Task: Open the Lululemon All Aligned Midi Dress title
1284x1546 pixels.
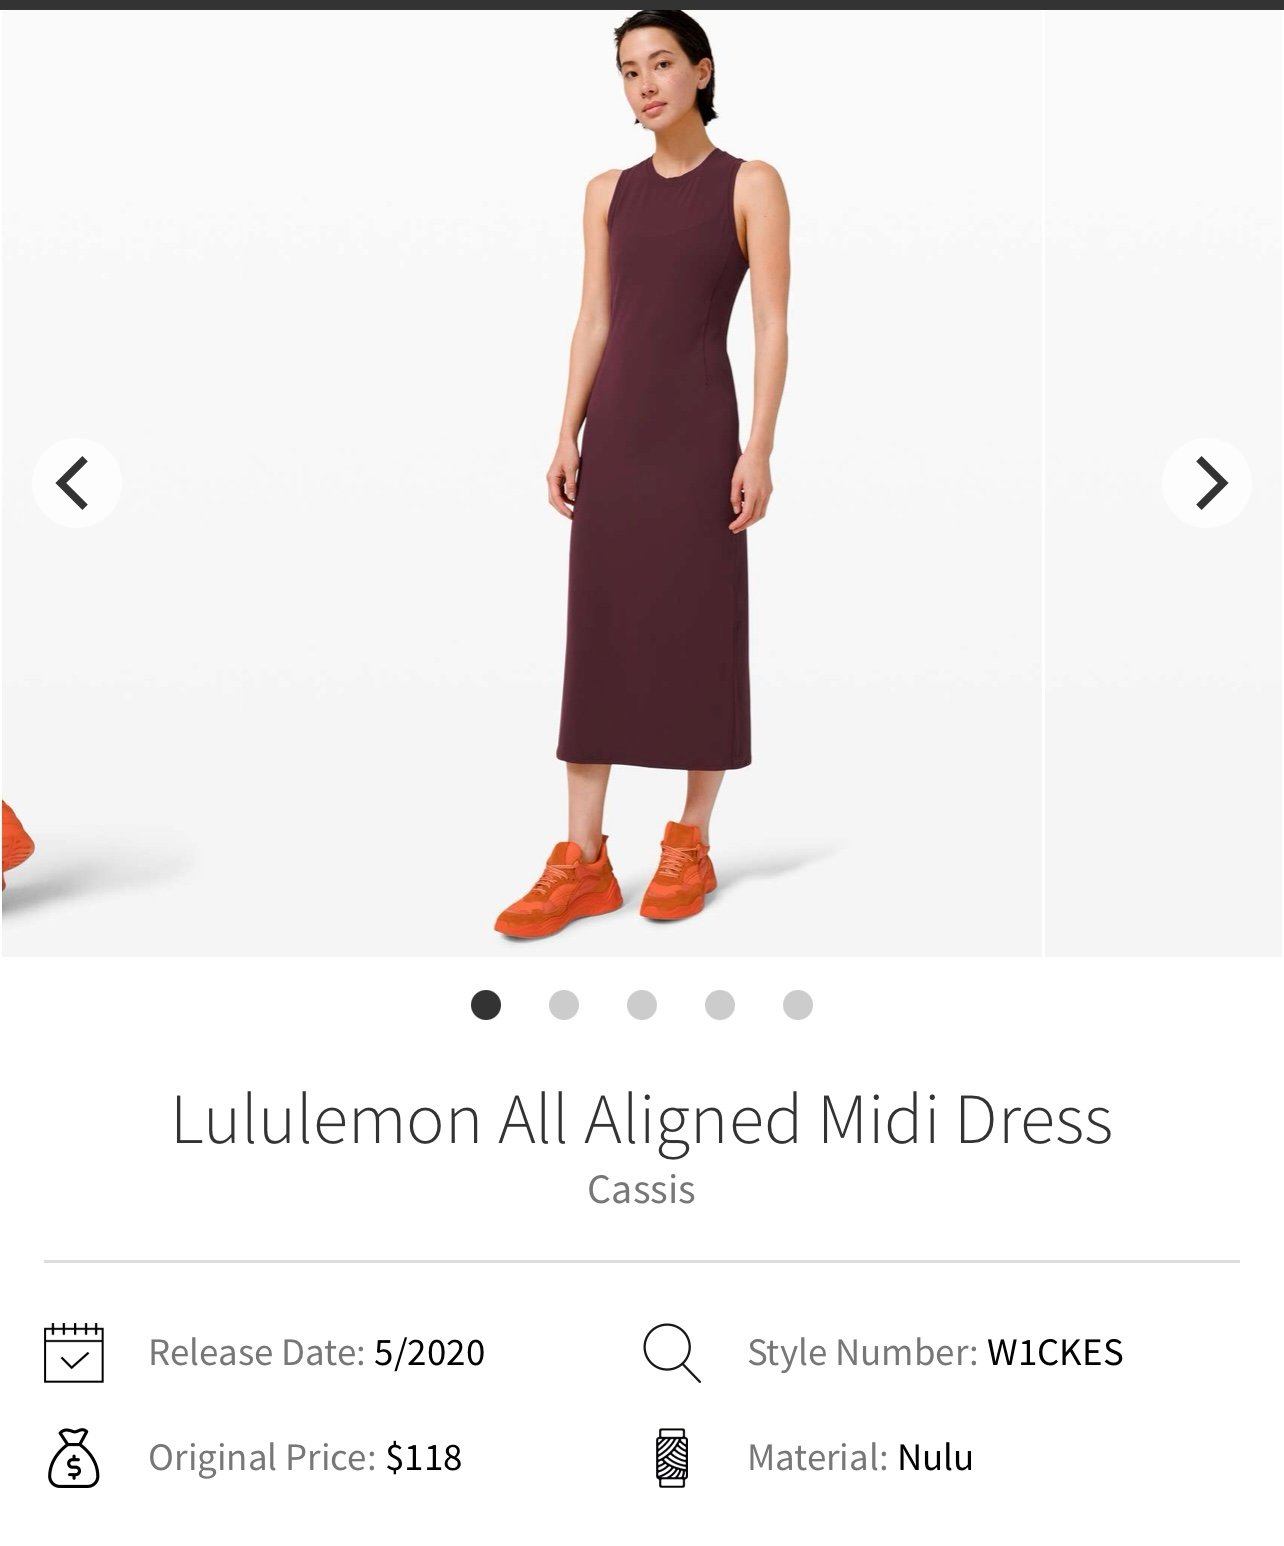Action: tap(642, 1120)
